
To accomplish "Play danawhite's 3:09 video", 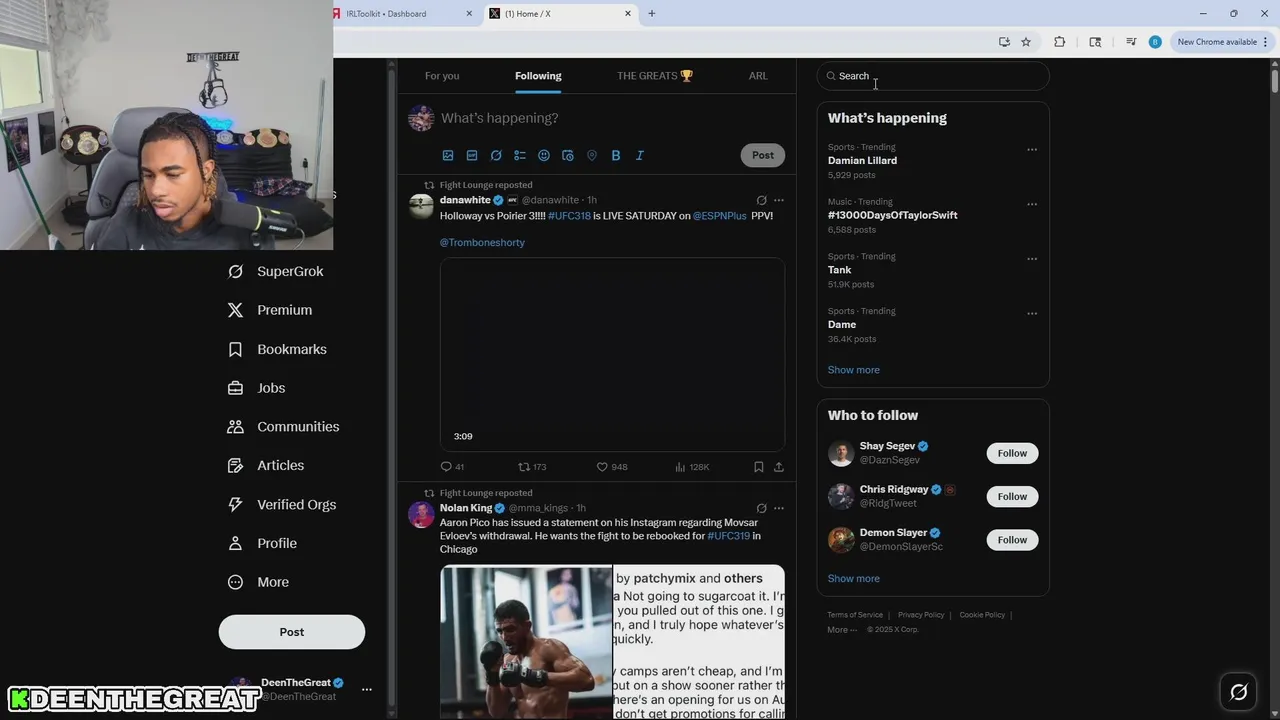I will point(612,354).
